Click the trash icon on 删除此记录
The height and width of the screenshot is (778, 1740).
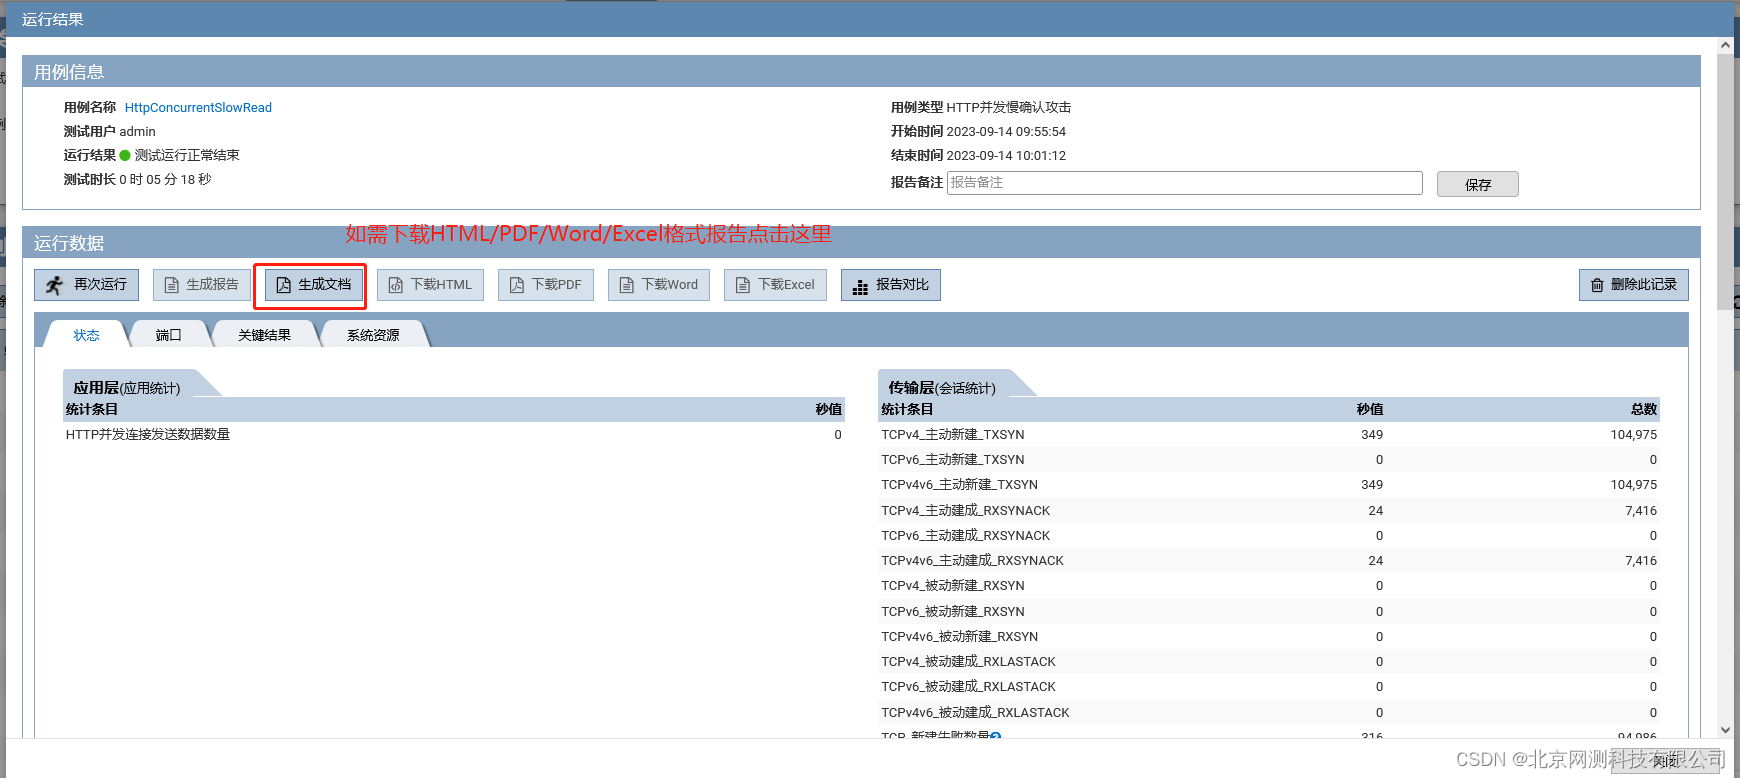tap(1597, 285)
